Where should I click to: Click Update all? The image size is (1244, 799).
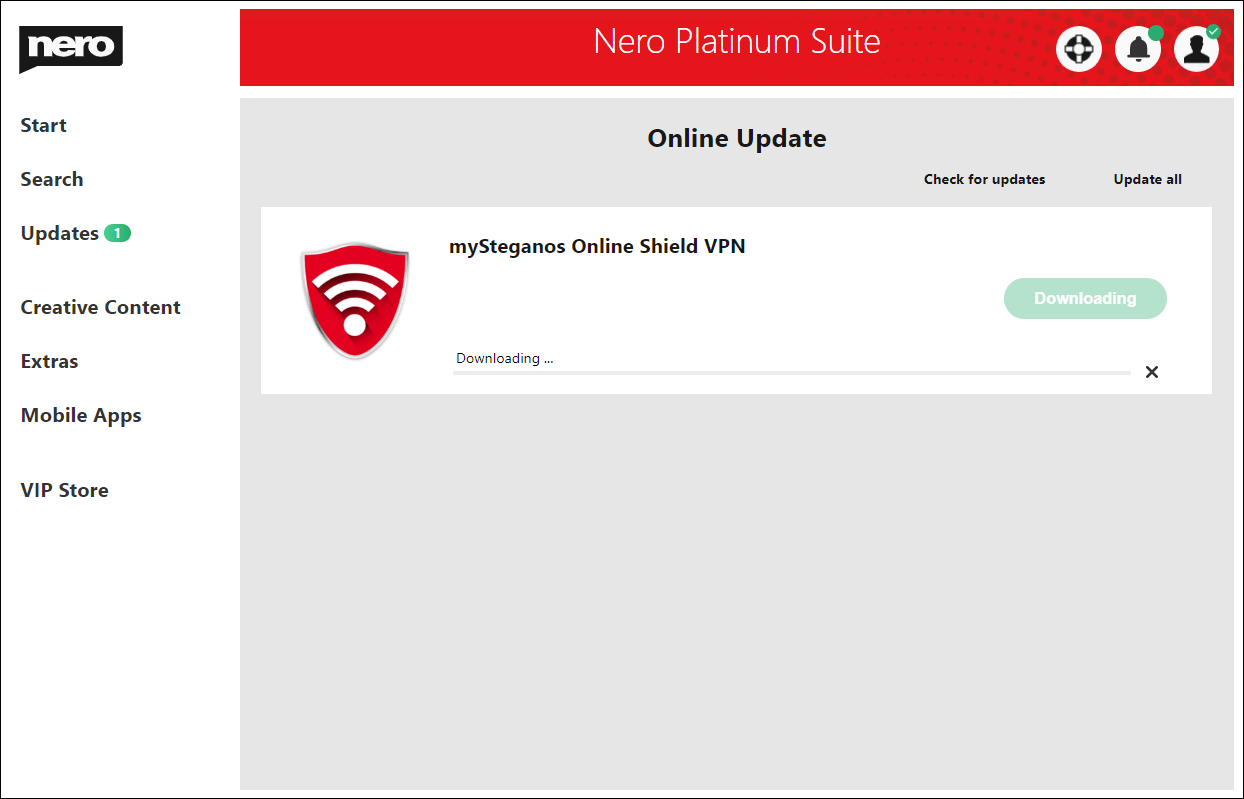click(1147, 179)
